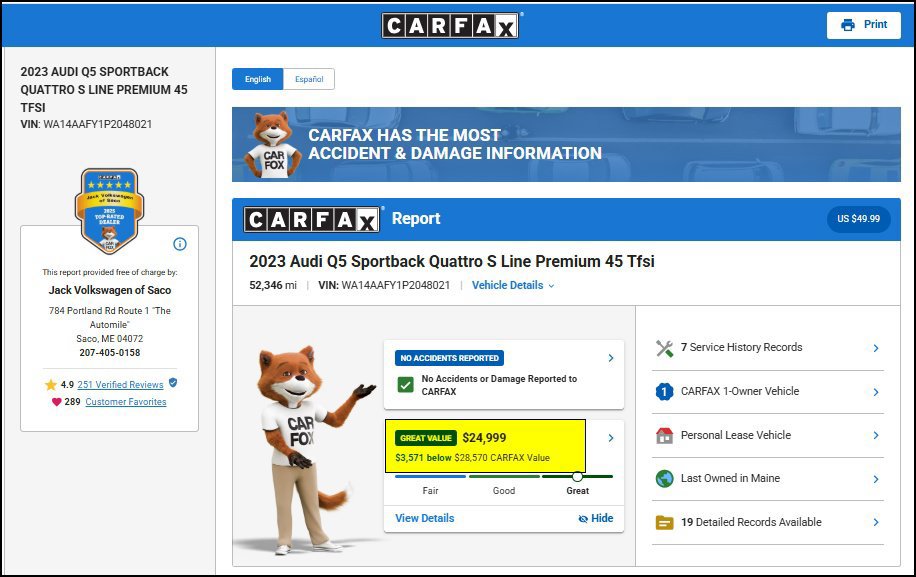Open CARFAX 1-Owner Vehicle chevron

point(876,392)
